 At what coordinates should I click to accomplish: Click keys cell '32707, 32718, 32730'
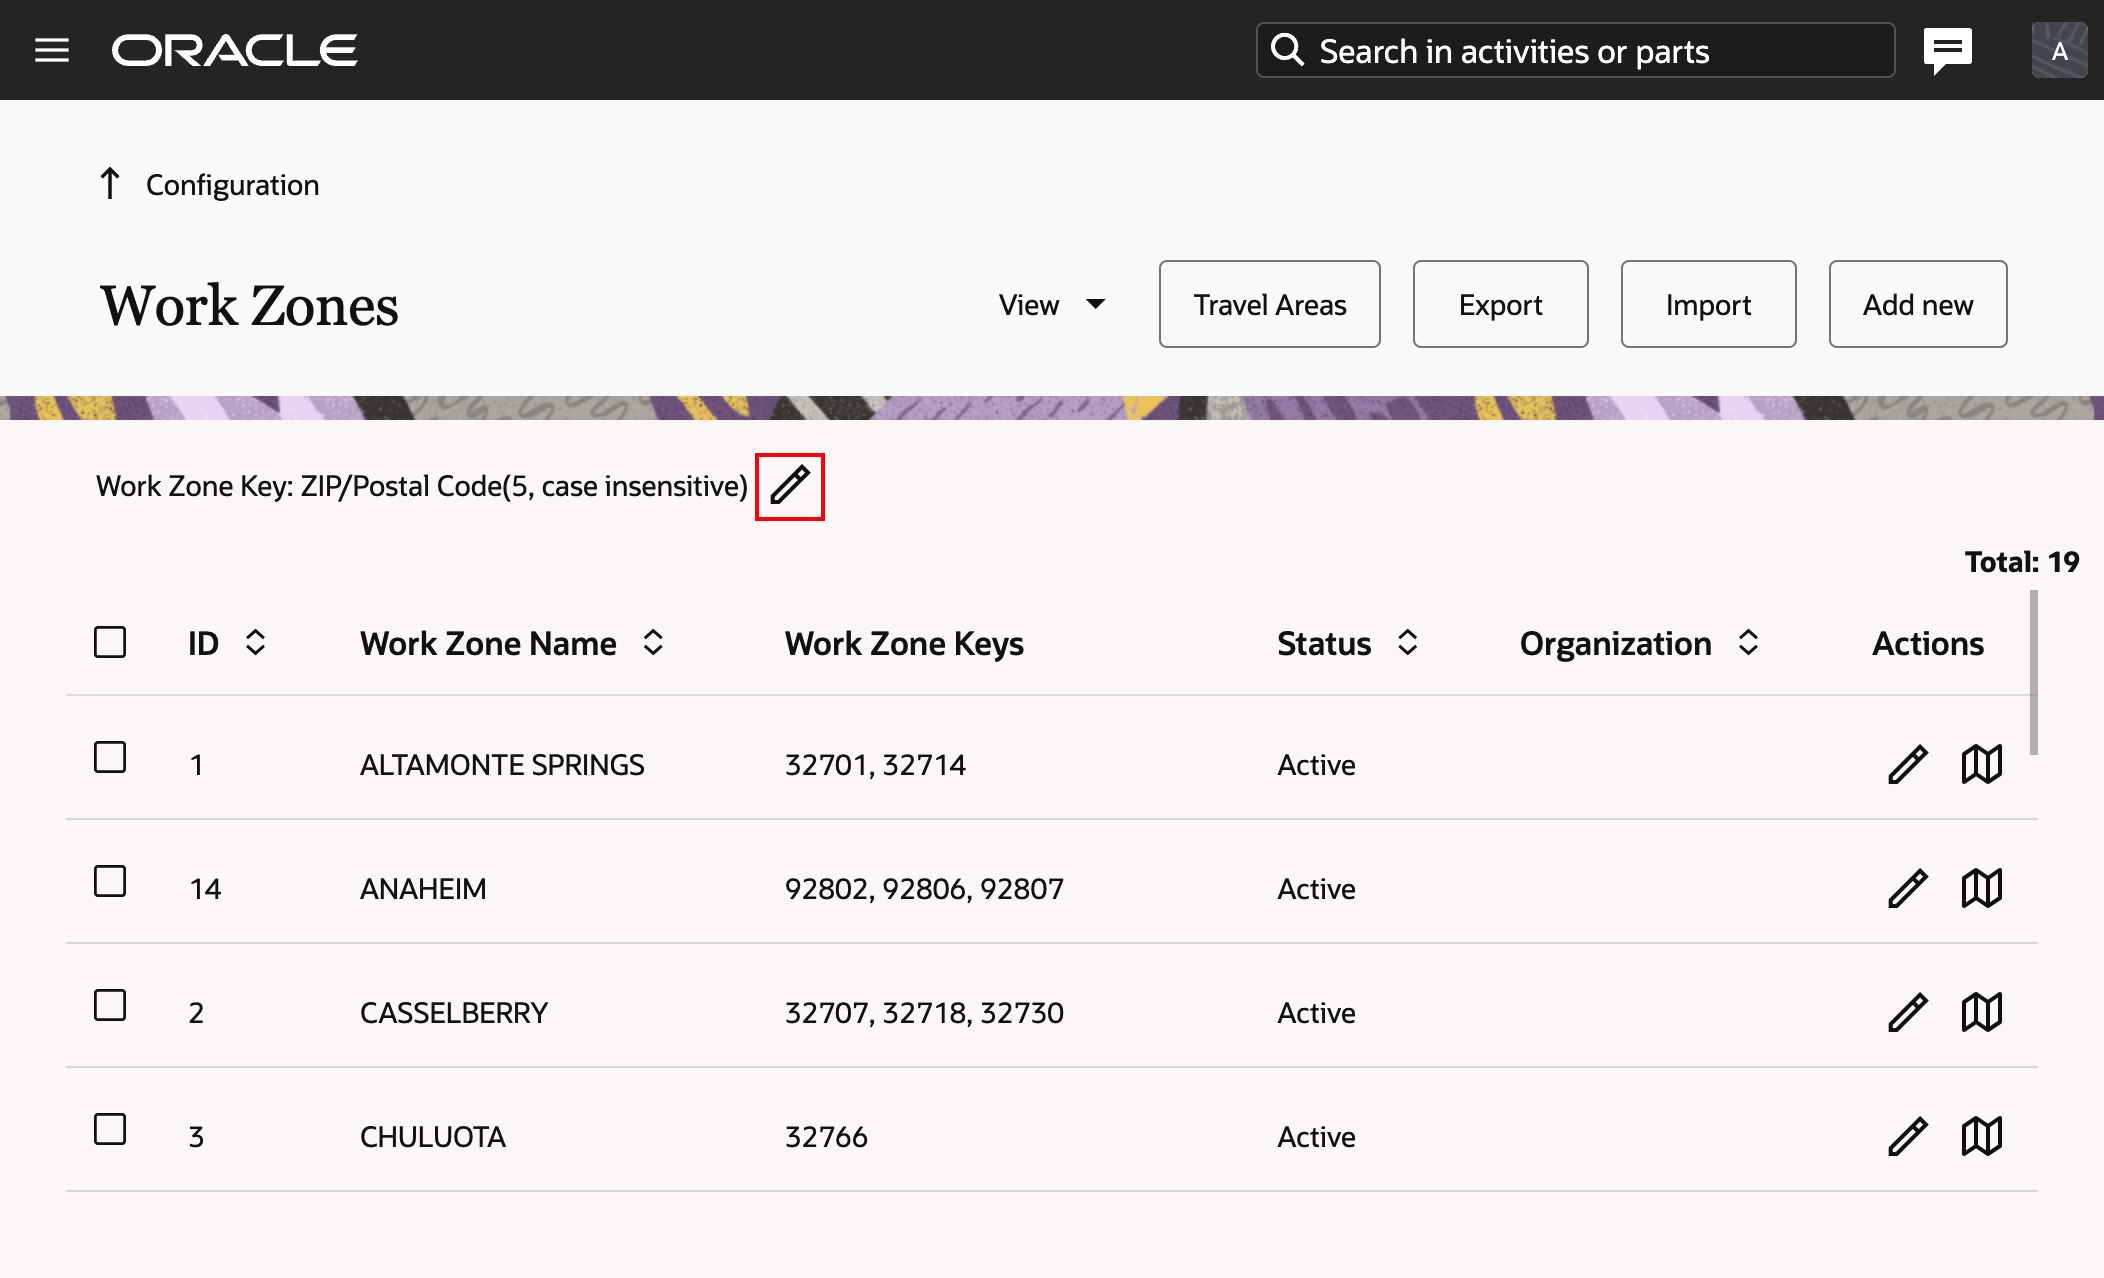tap(924, 1013)
